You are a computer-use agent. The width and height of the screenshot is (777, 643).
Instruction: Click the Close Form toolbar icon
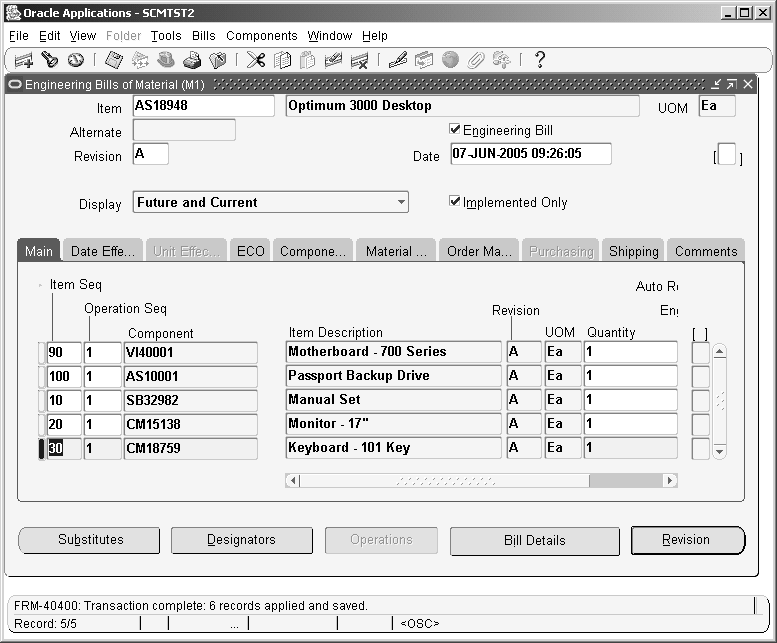[x=218, y=60]
